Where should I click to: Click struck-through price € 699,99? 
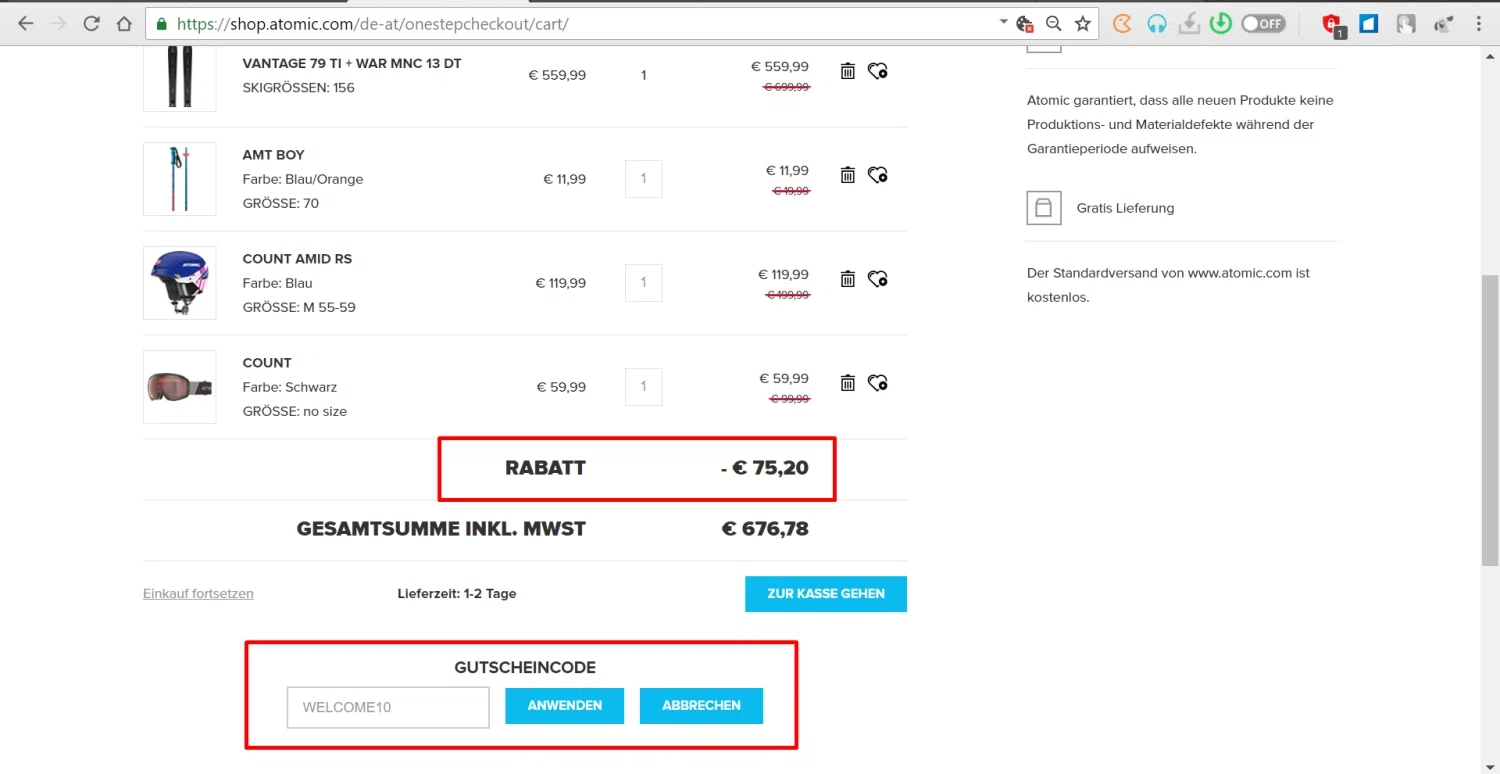coord(787,87)
